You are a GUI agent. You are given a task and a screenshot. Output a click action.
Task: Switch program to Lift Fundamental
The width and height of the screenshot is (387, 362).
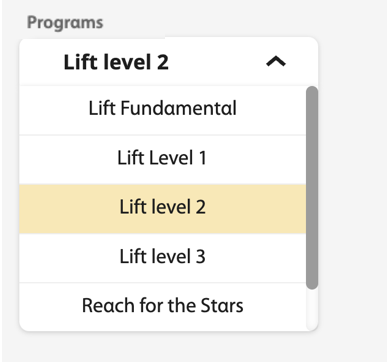click(163, 110)
